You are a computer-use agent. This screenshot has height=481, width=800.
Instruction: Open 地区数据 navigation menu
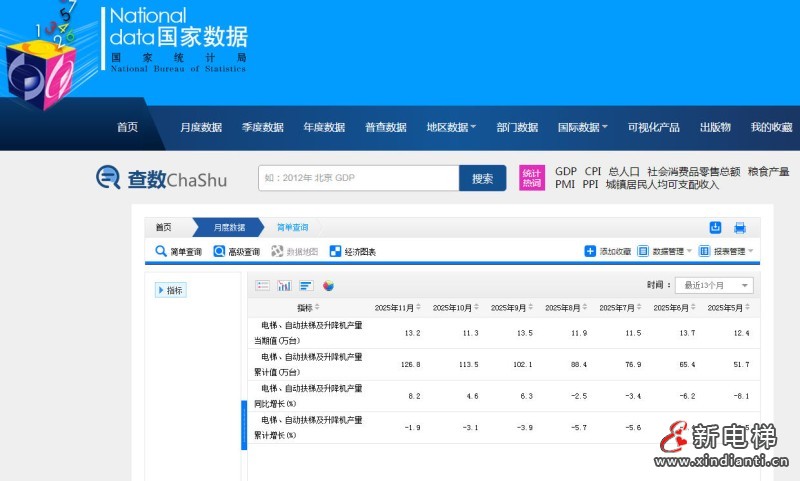click(x=451, y=127)
